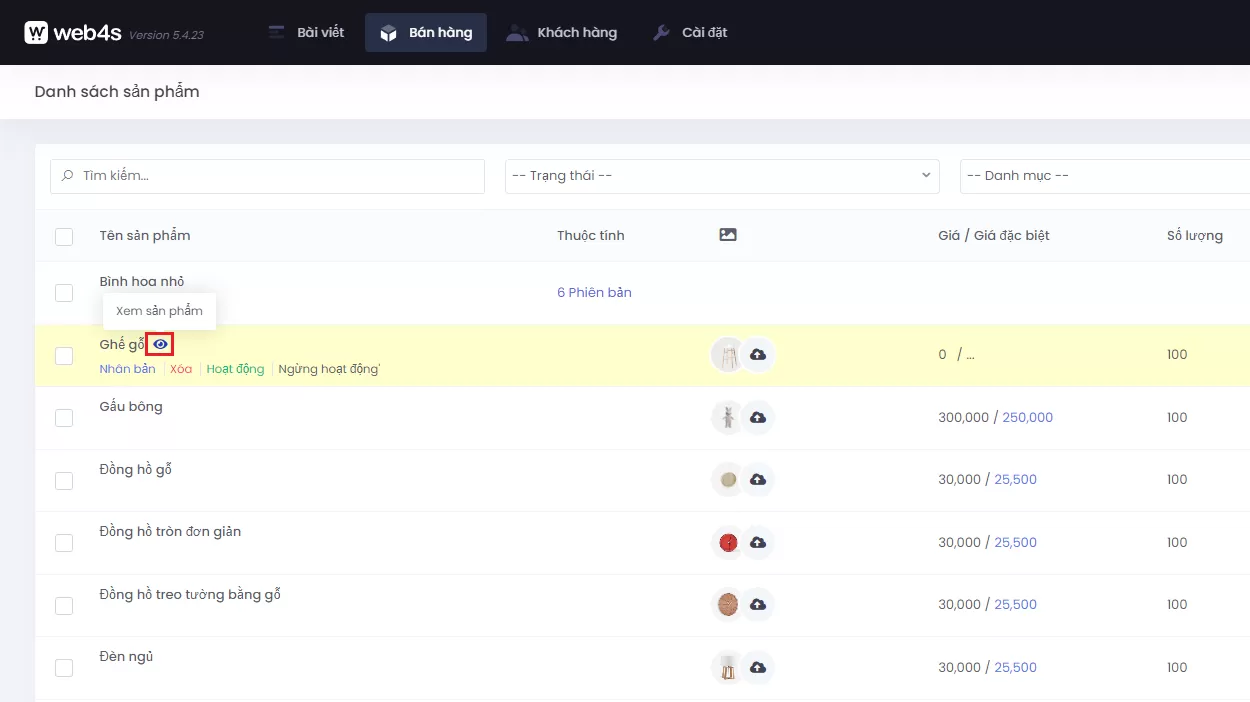Click Nhân bản link under Ghế gỗ
Image resolution: width=1250 pixels, height=702 pixels.
[x=127, y=369]
